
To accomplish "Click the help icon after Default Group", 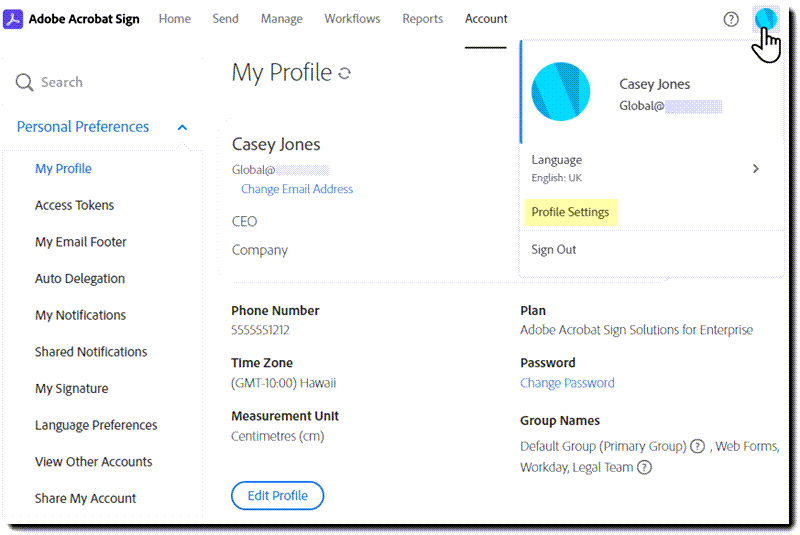I will pos(697,446).
